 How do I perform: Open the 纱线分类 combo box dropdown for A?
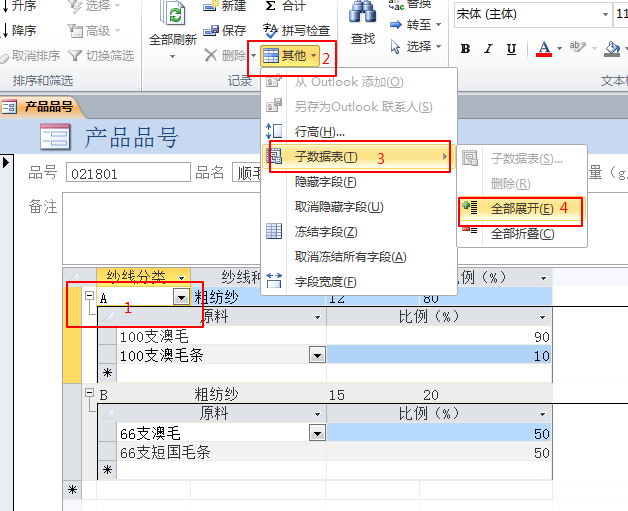(180, 297)
